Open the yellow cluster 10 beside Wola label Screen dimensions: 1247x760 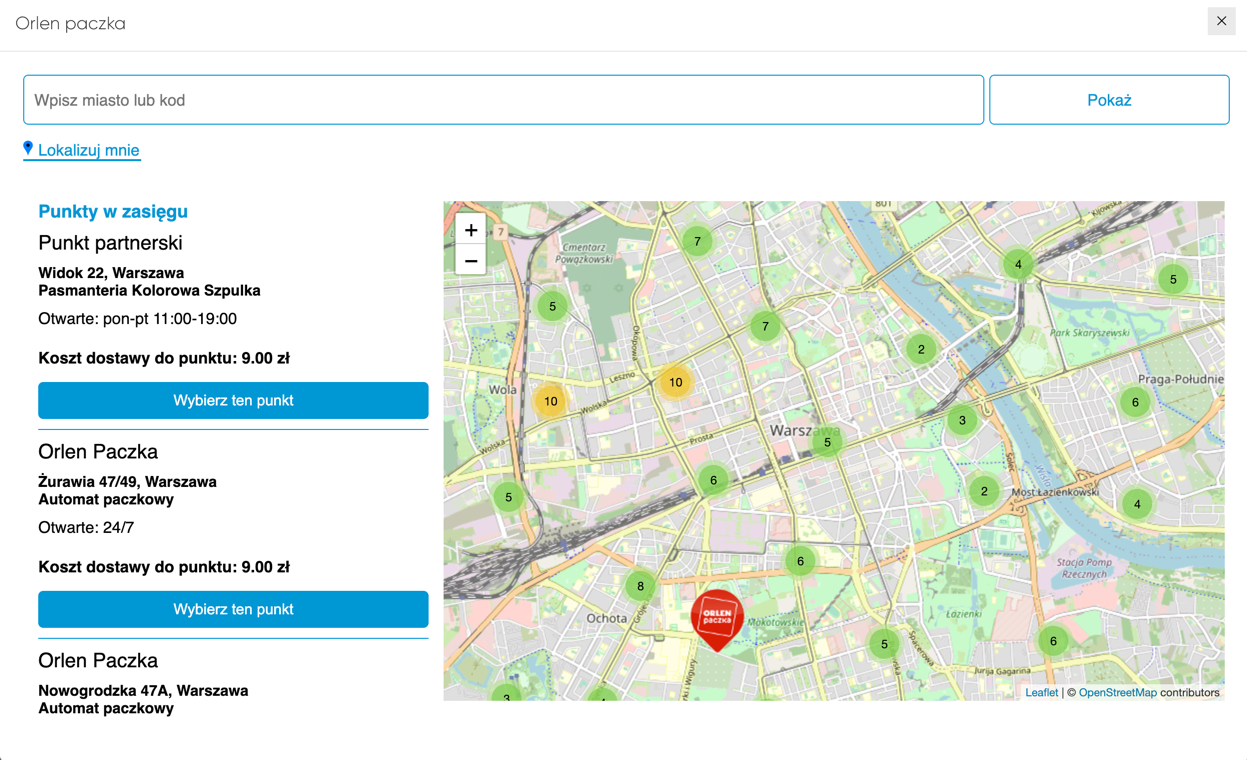pyautogui.click(x=550, y=401)
